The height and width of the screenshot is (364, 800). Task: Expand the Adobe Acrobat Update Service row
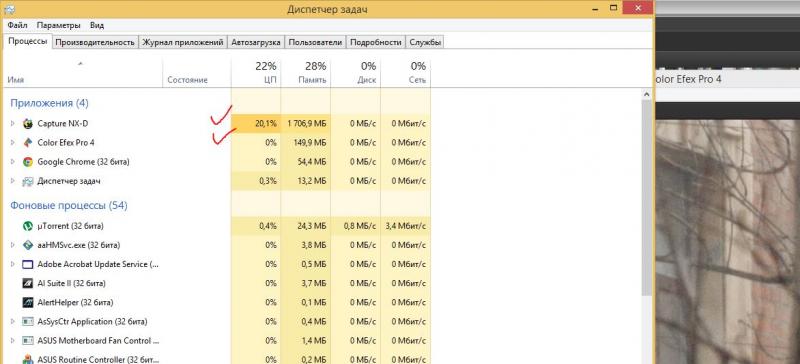pyautogui.click(x=13, y=264)
